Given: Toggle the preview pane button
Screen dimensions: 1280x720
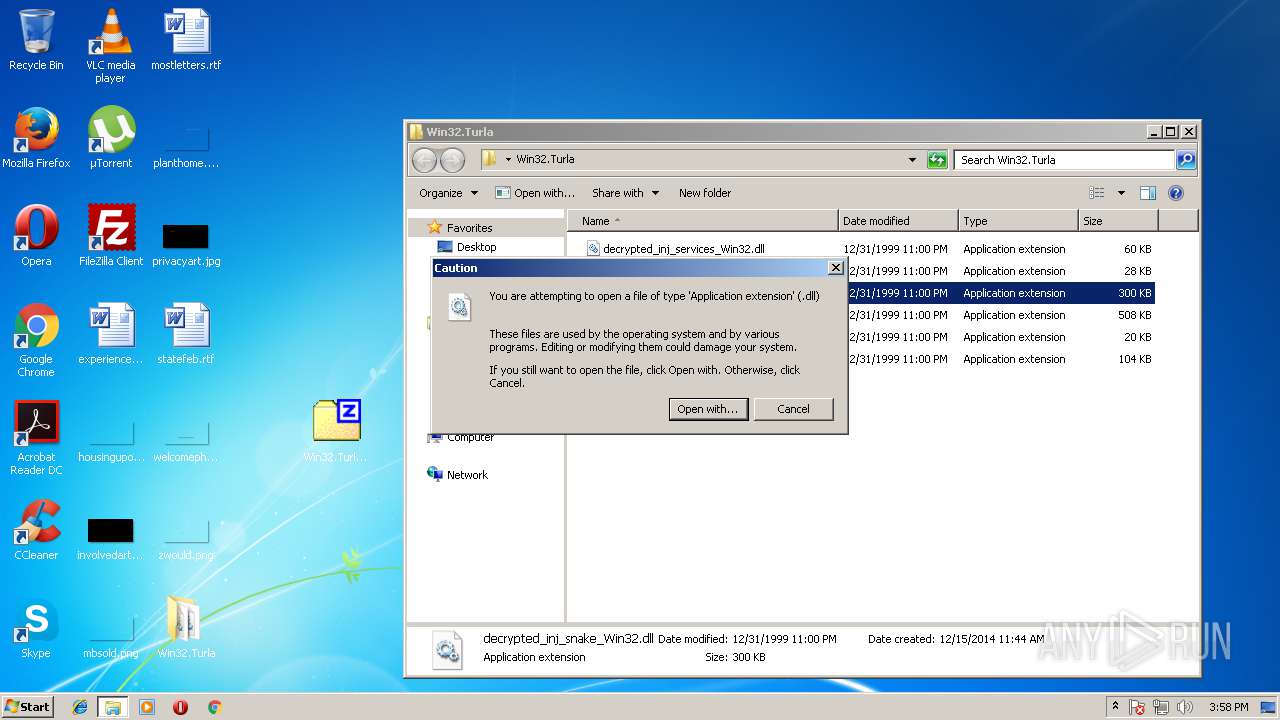Looking at the screenshot, I should [x=1148, y=193].
